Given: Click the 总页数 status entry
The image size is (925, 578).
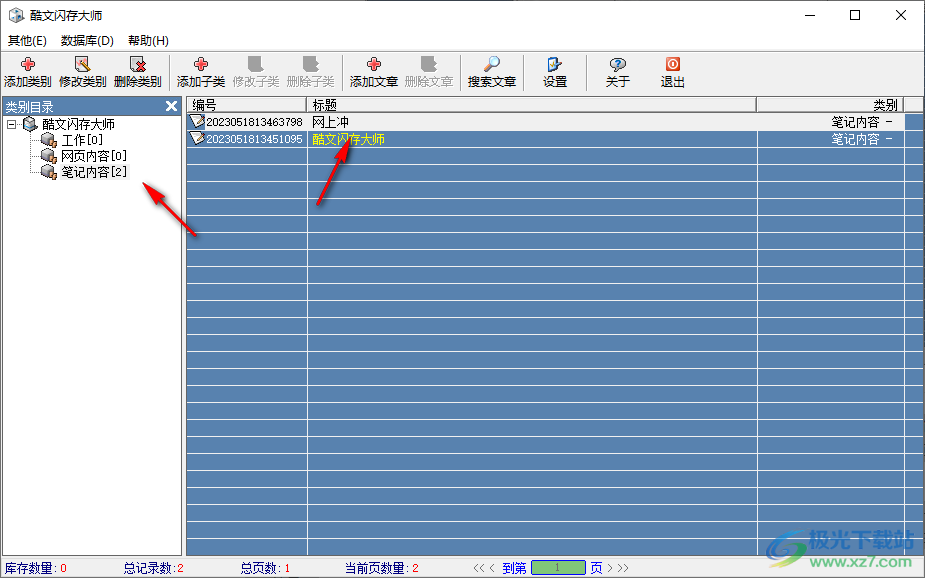Looking at the screenshot, I should [265, 568].
